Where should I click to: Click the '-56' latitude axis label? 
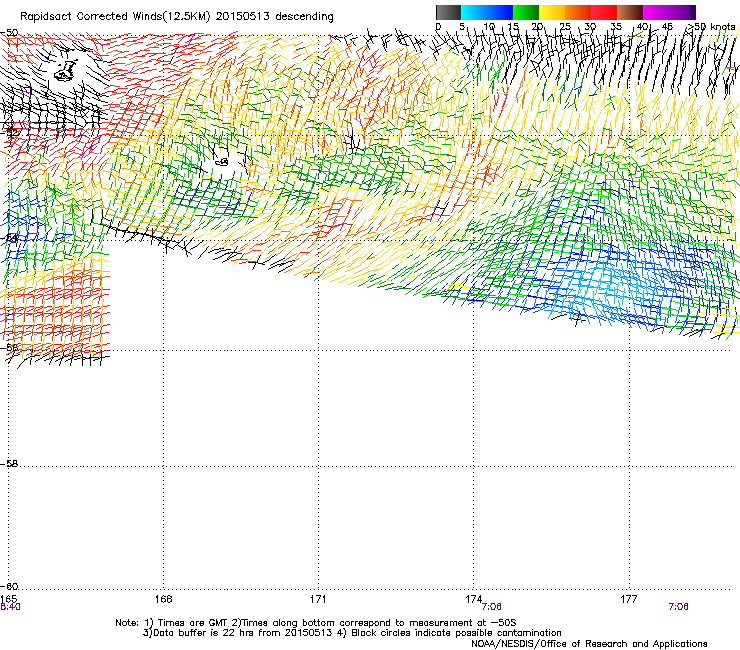[x=9, y=347]
